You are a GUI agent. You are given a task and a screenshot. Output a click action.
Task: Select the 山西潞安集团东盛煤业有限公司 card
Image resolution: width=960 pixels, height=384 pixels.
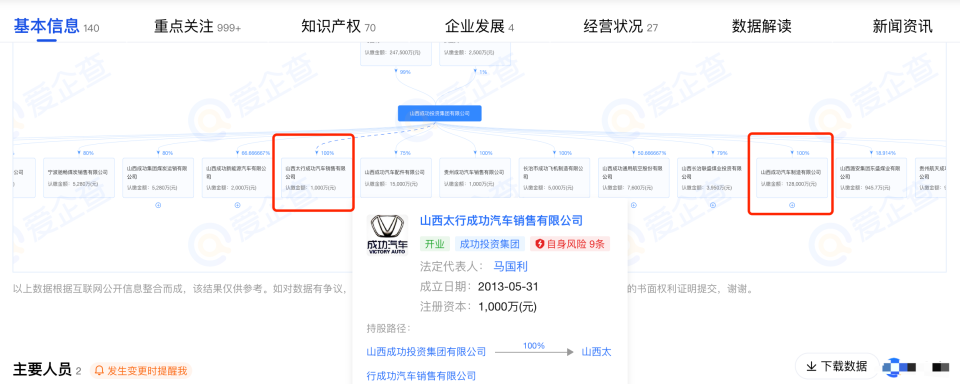coord(871,178)
